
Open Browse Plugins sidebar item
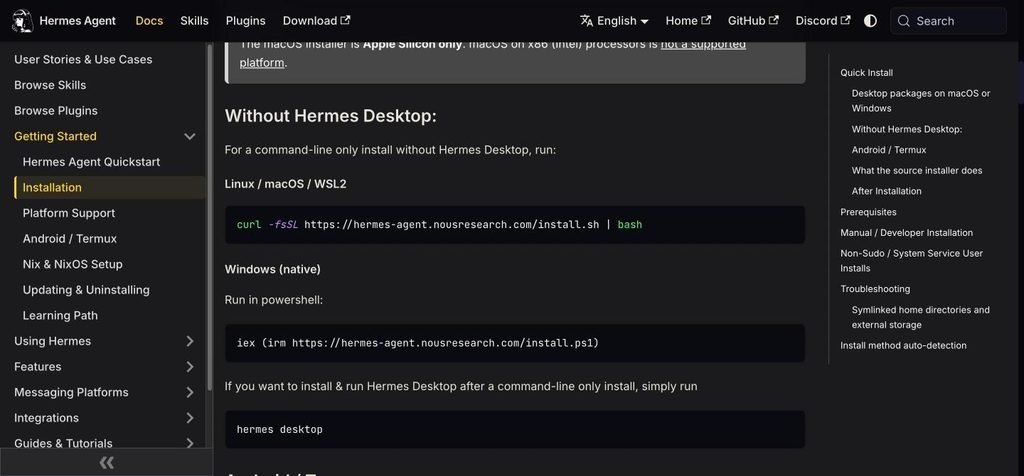[x=56, y=111]
